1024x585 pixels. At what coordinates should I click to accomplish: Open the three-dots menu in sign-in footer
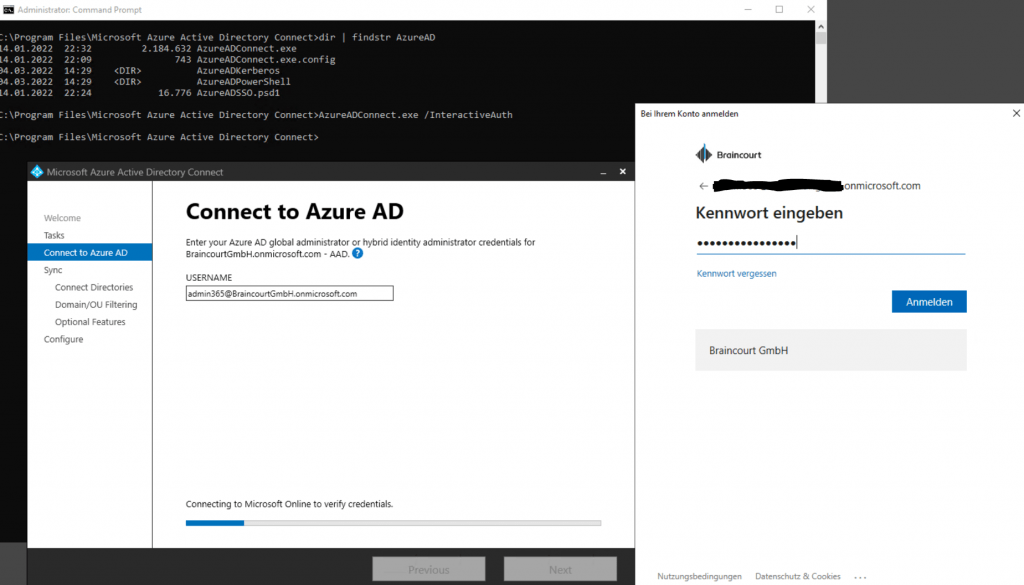(860, 577)
